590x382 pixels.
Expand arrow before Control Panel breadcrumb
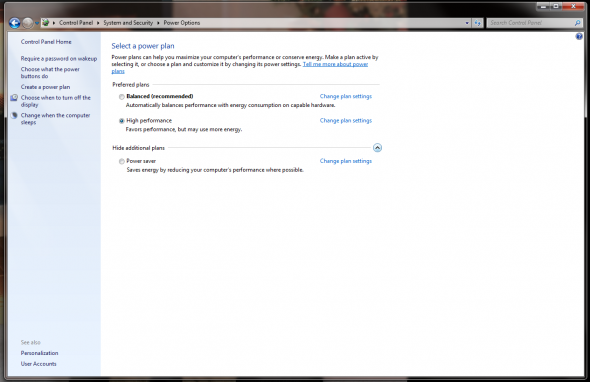point(54,23)
